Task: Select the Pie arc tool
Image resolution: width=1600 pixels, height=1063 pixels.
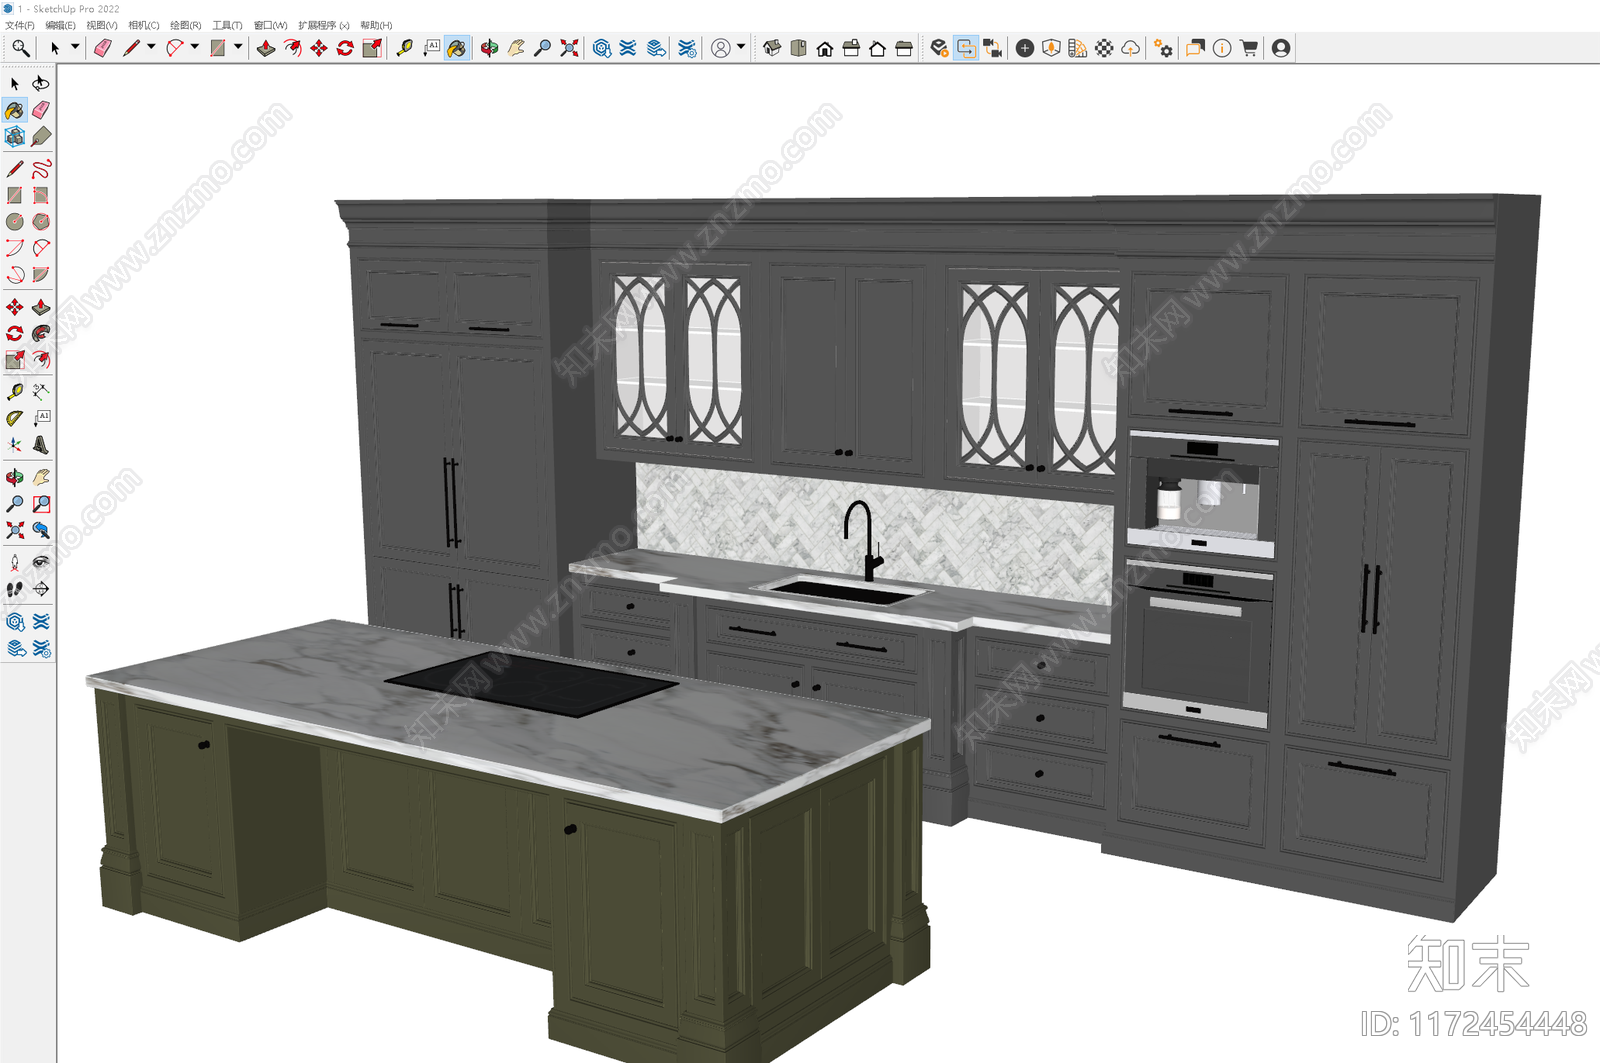Action: pyautogui.click(x=41, y=274)
